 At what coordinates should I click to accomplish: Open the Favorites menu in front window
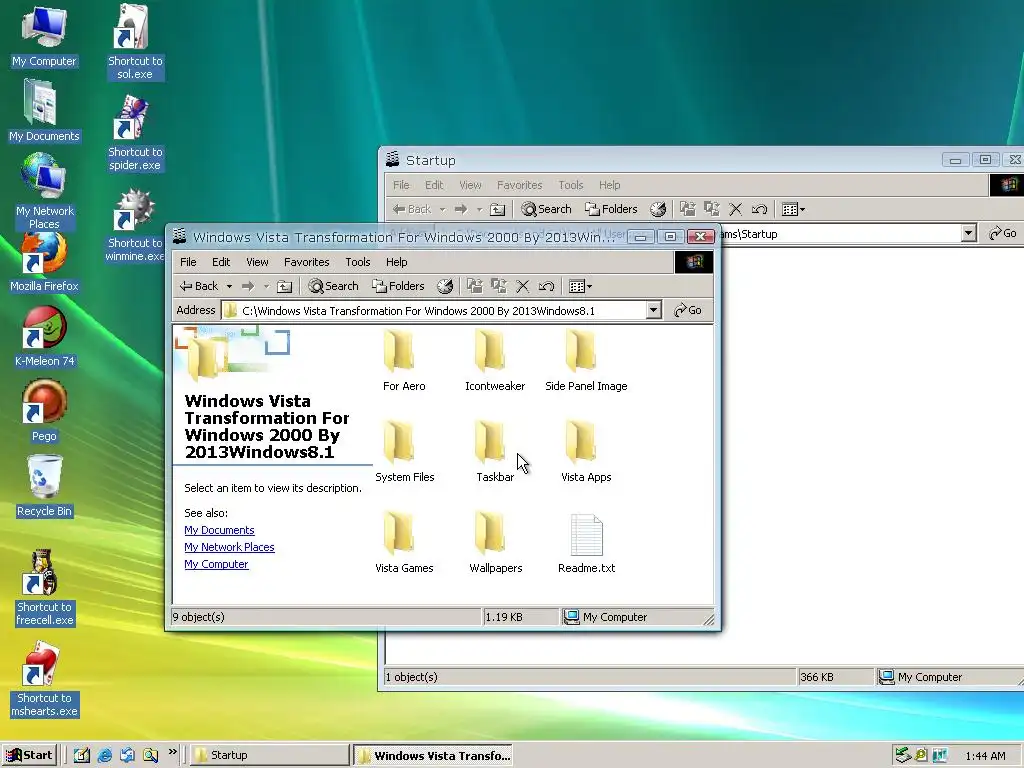coord(306,262)
